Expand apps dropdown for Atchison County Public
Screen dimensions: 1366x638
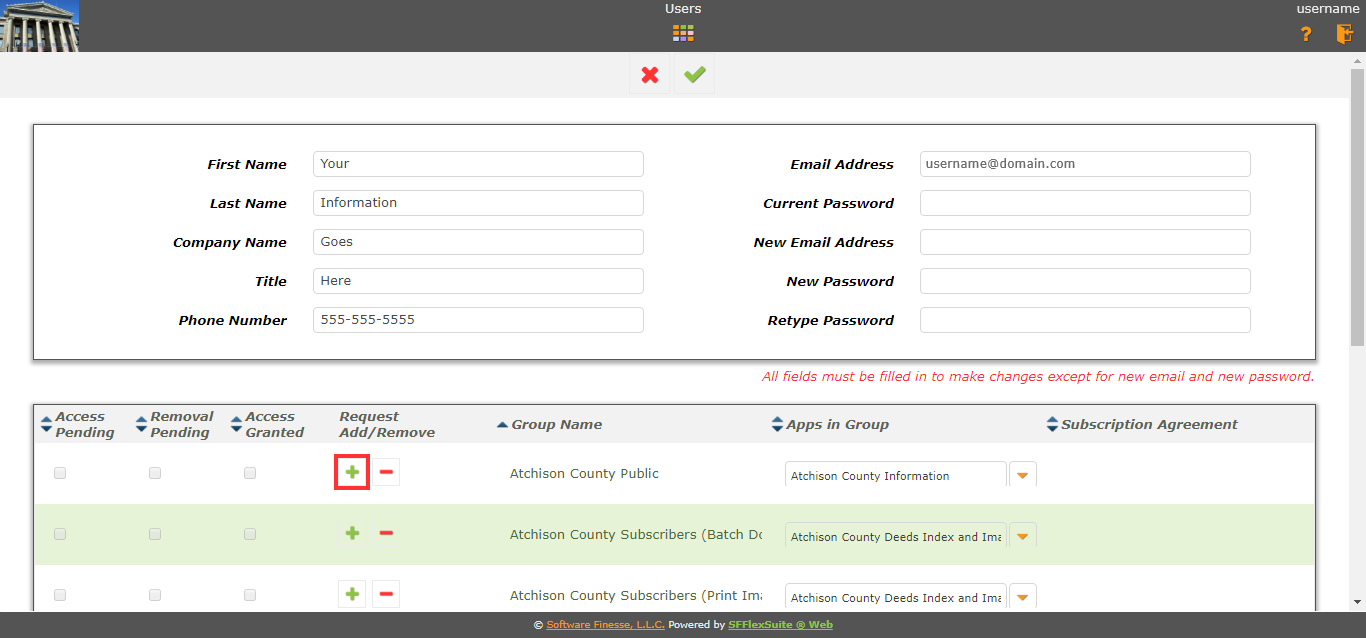(x=1023, y=475)
